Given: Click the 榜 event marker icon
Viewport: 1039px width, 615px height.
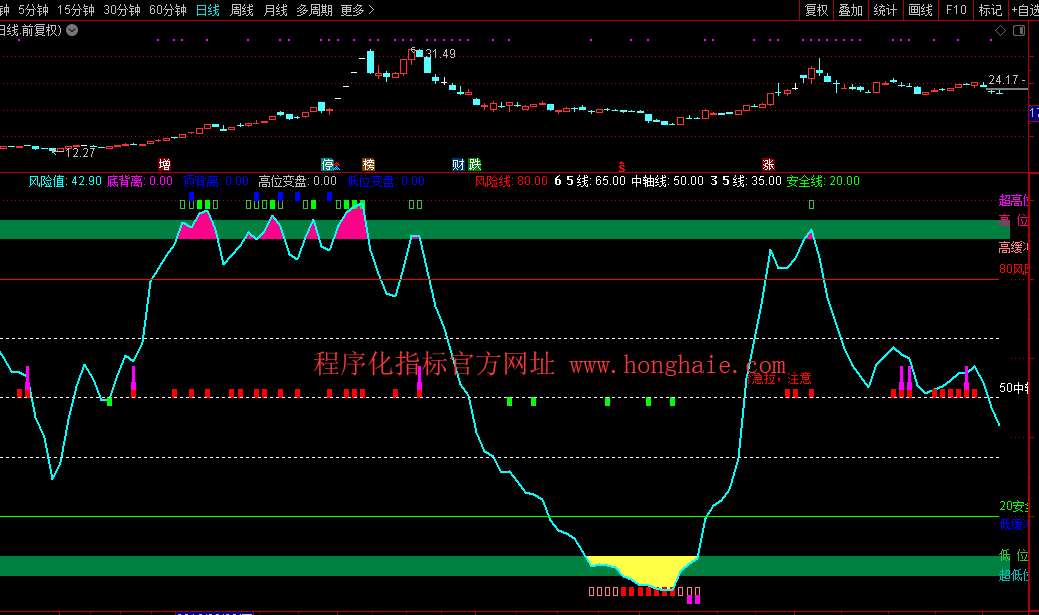Looking at the screenshot, I should 368,164.
